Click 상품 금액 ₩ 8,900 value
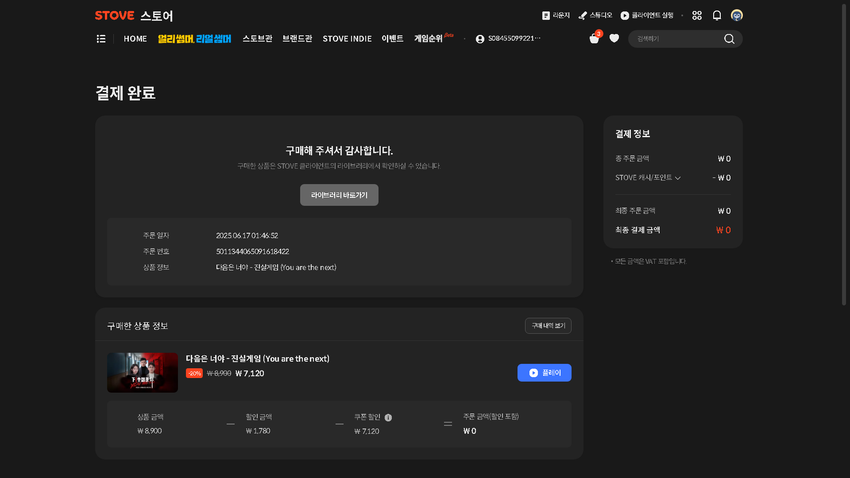The width and height of the screenshot is (850, 478). (150, 431)
